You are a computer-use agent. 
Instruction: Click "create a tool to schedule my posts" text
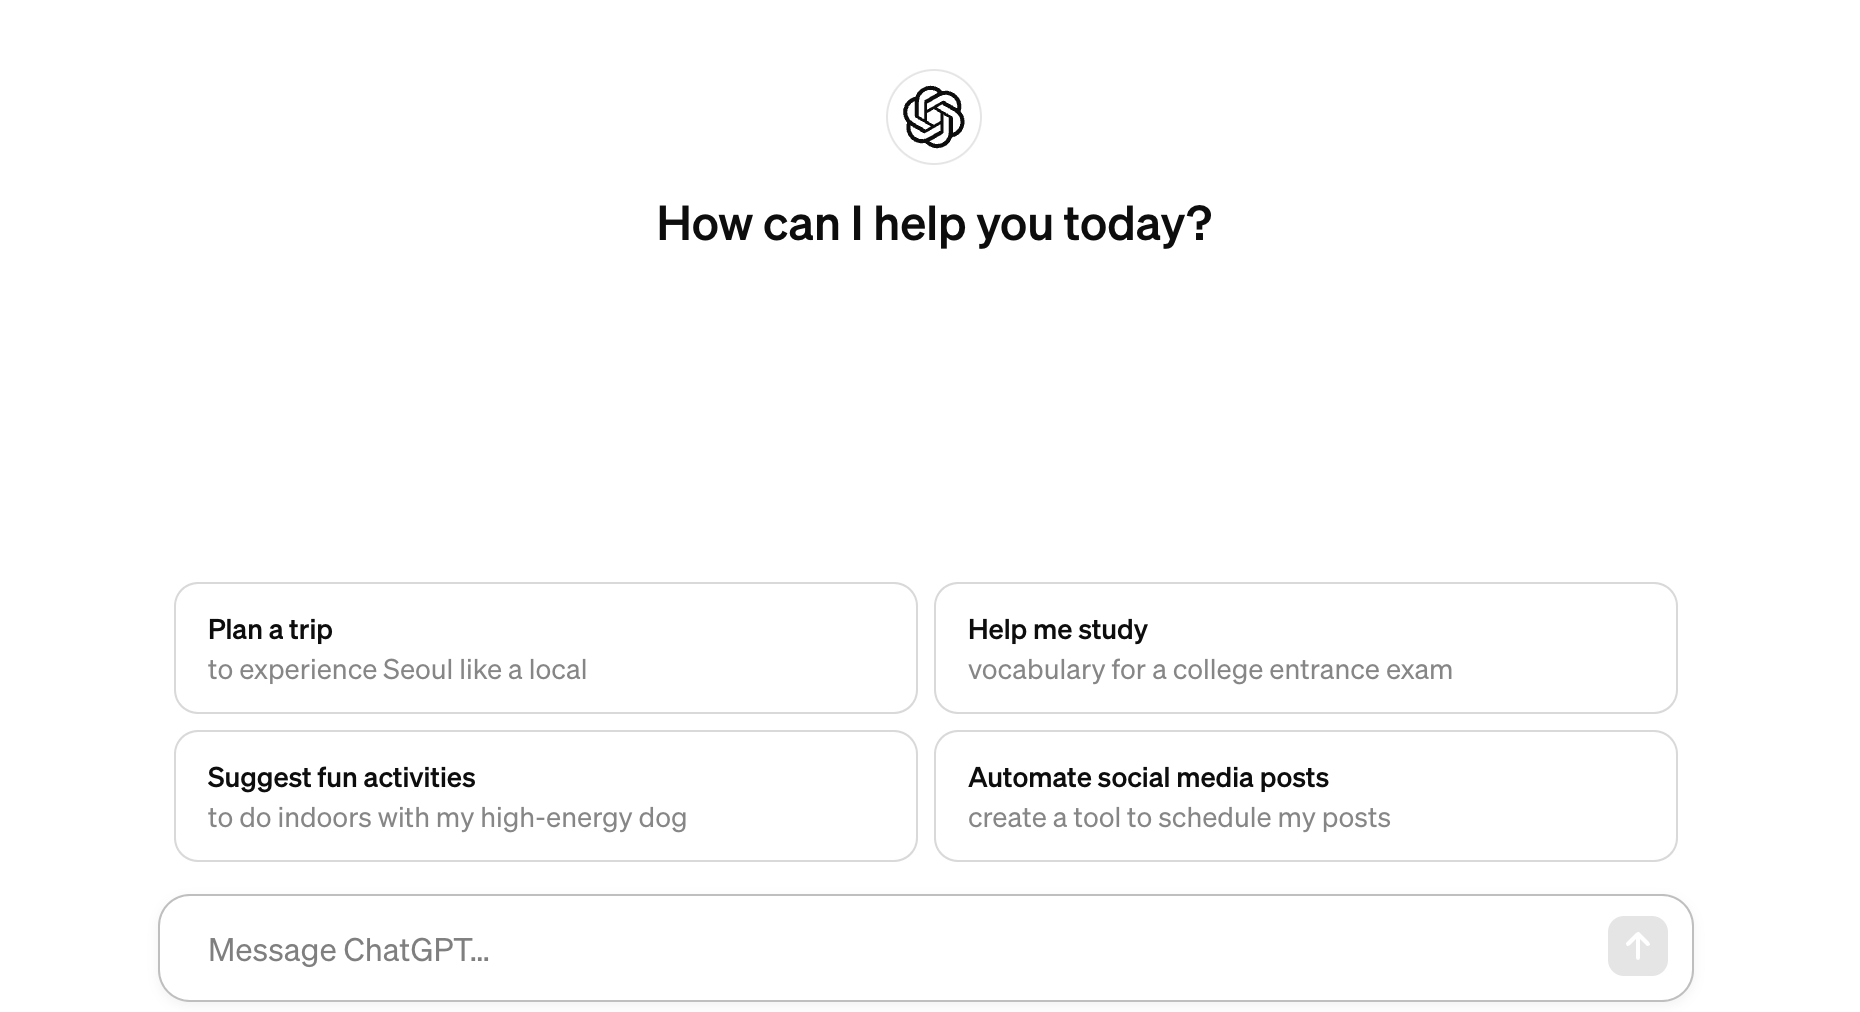coord(1179,817)
